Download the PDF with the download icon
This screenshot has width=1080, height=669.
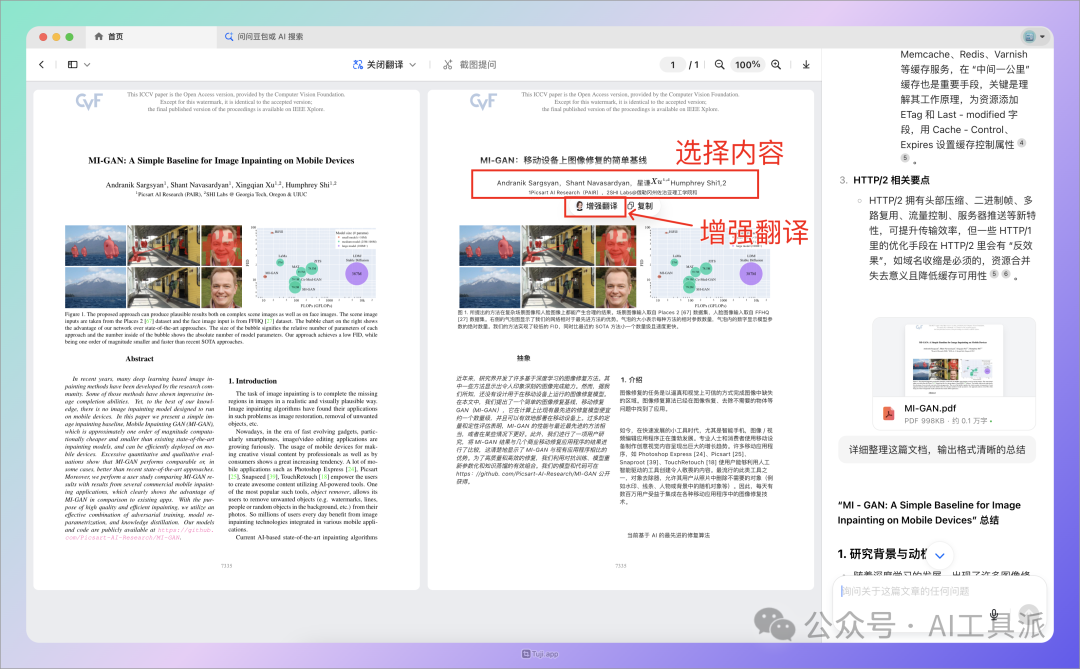(806, 65)
